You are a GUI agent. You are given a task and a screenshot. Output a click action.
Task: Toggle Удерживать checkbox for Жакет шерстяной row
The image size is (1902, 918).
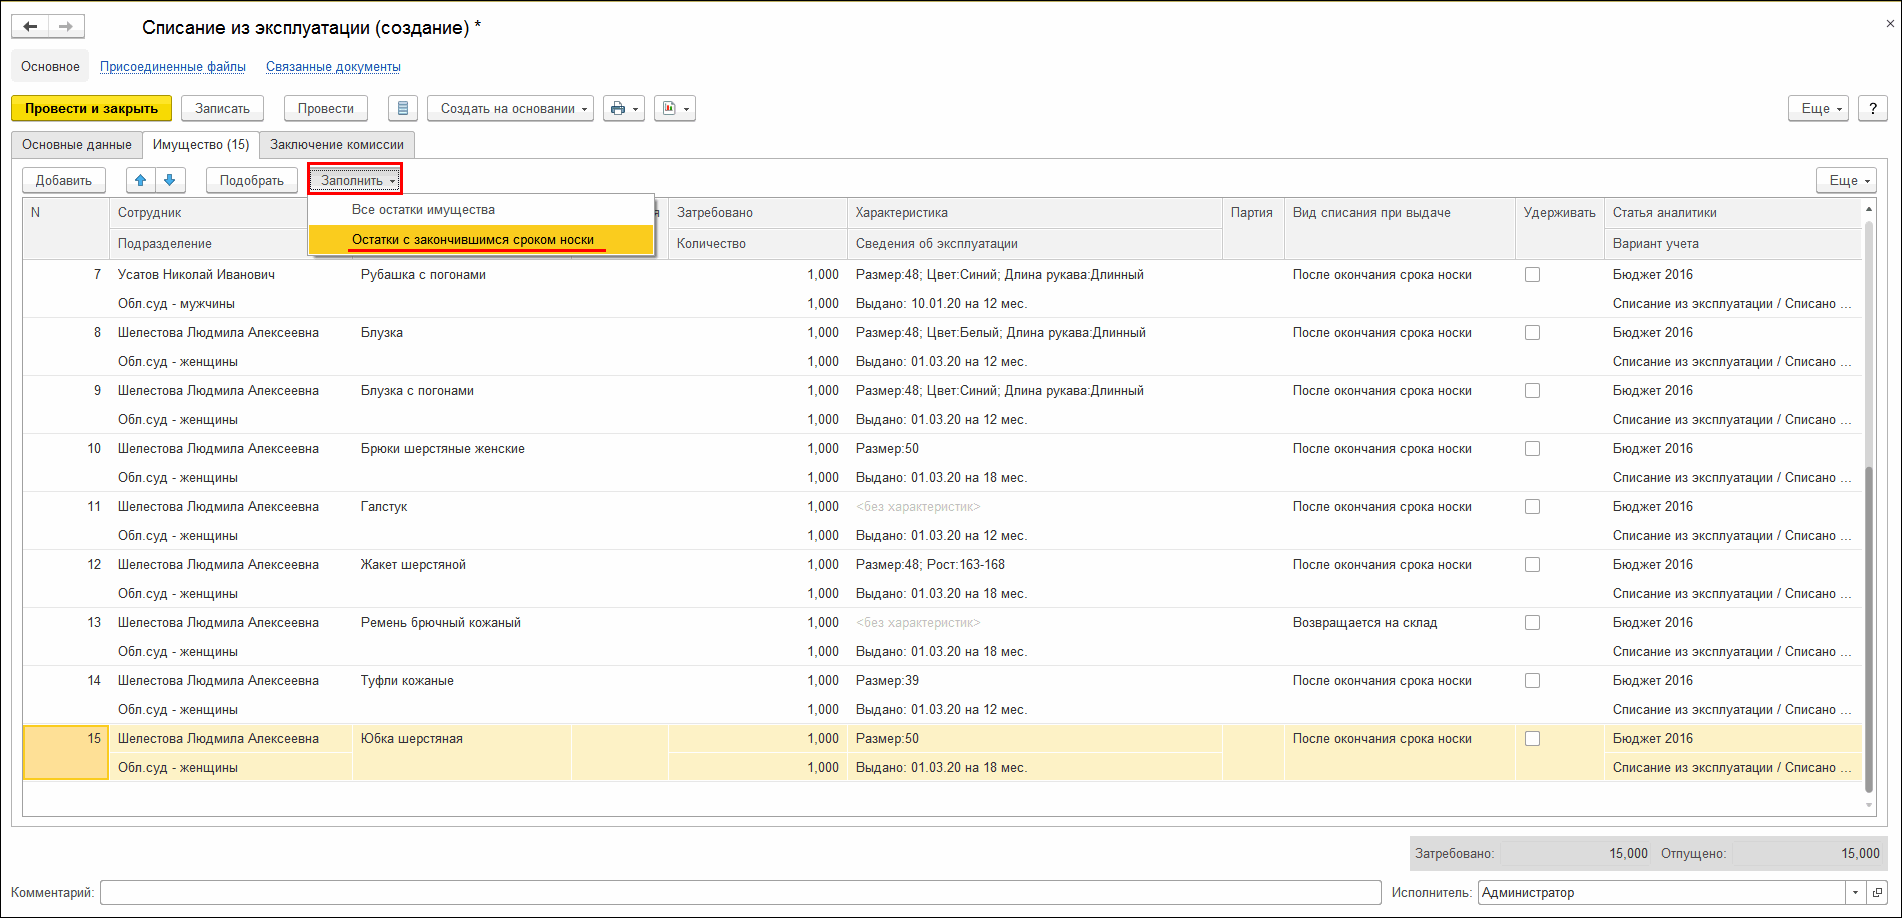(x=1532, y=564)
